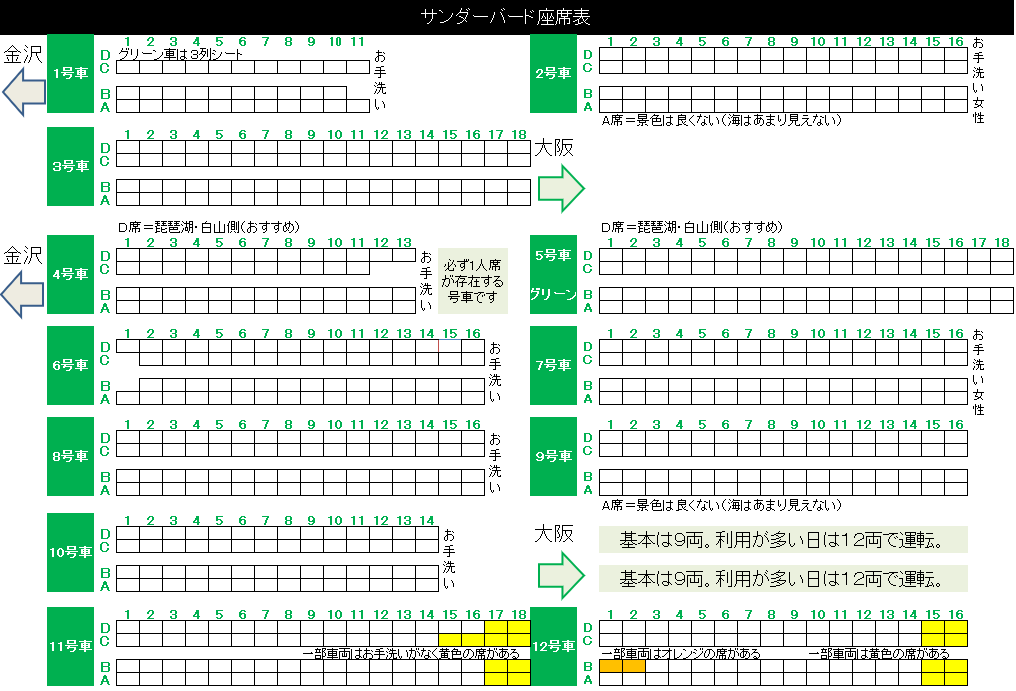Image resolution: width=1016 pixels, height=691 pixels.
Task: Click the A席＝景色は良くない note under 9号車
Action: pyautogui.click(x=721, y=505)
